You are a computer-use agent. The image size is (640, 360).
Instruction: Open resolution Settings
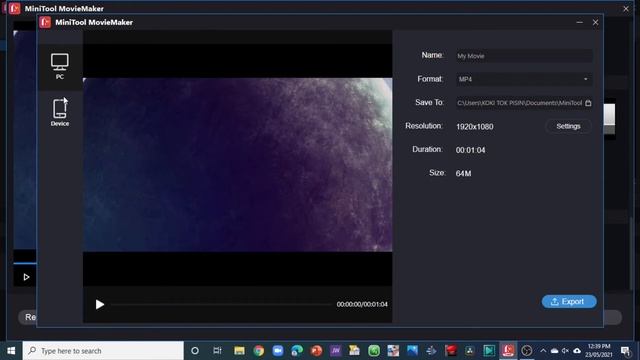[568, 126]
